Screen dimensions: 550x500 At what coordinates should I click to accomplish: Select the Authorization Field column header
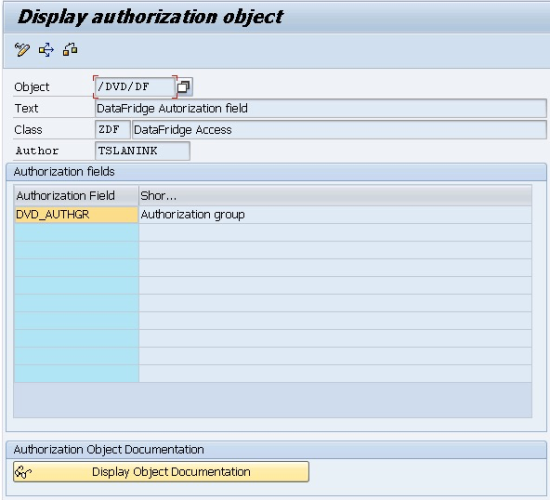tap(76, 196)
